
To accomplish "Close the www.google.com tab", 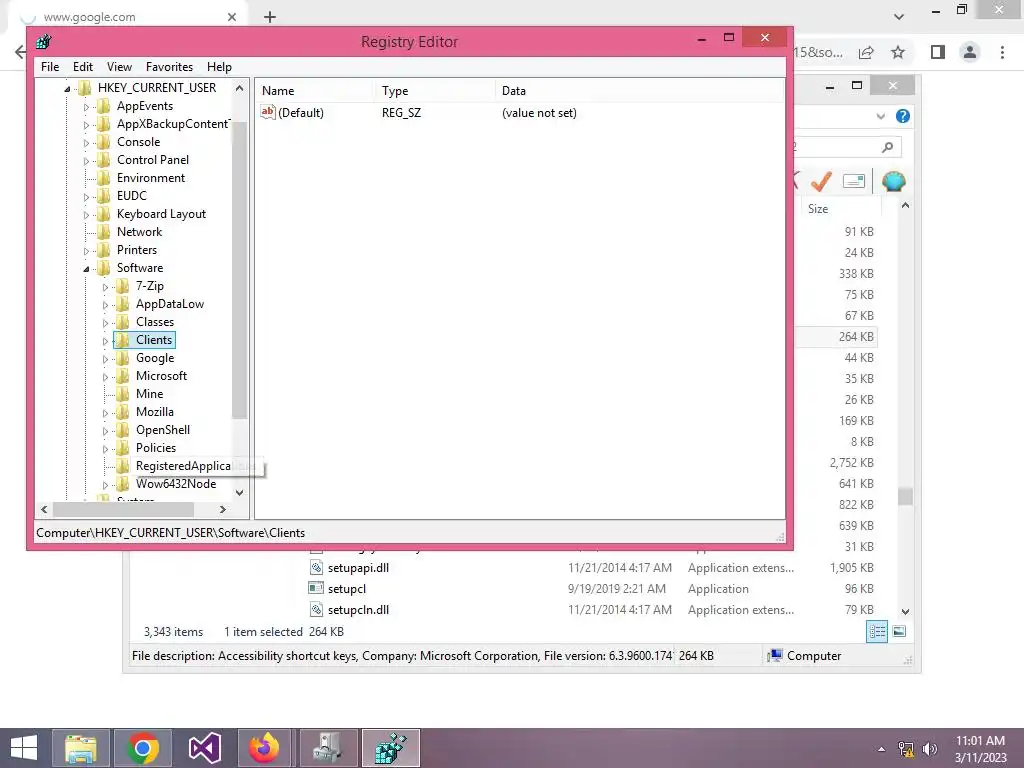I will pos(232,17).
